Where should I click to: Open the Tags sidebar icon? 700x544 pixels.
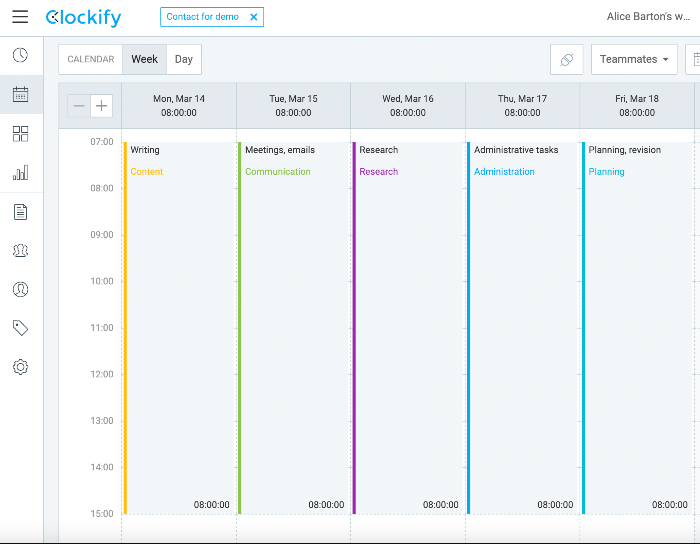(x=20, y=328)
